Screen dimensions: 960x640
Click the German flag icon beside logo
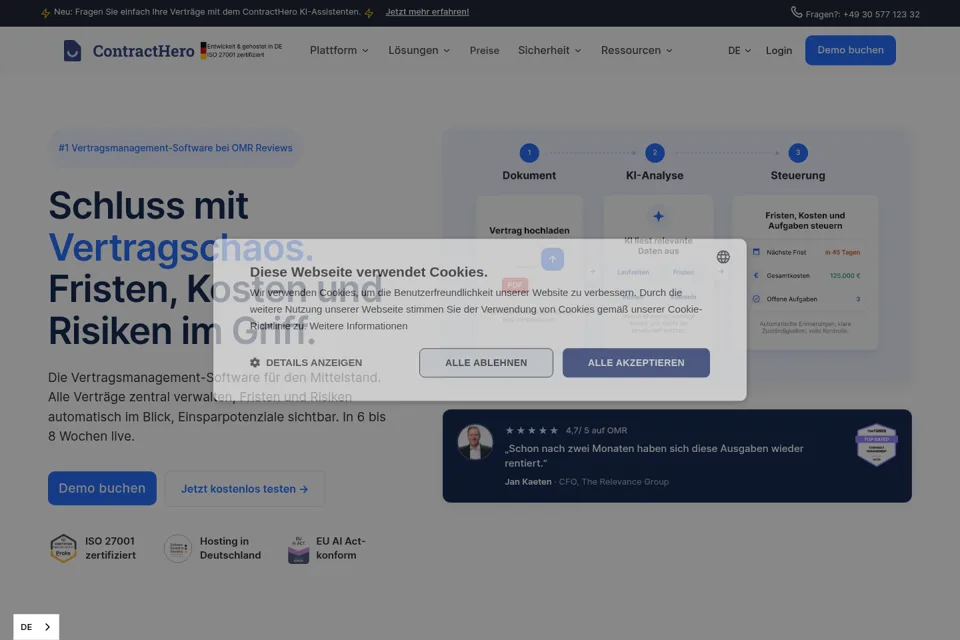coord(203,50)
